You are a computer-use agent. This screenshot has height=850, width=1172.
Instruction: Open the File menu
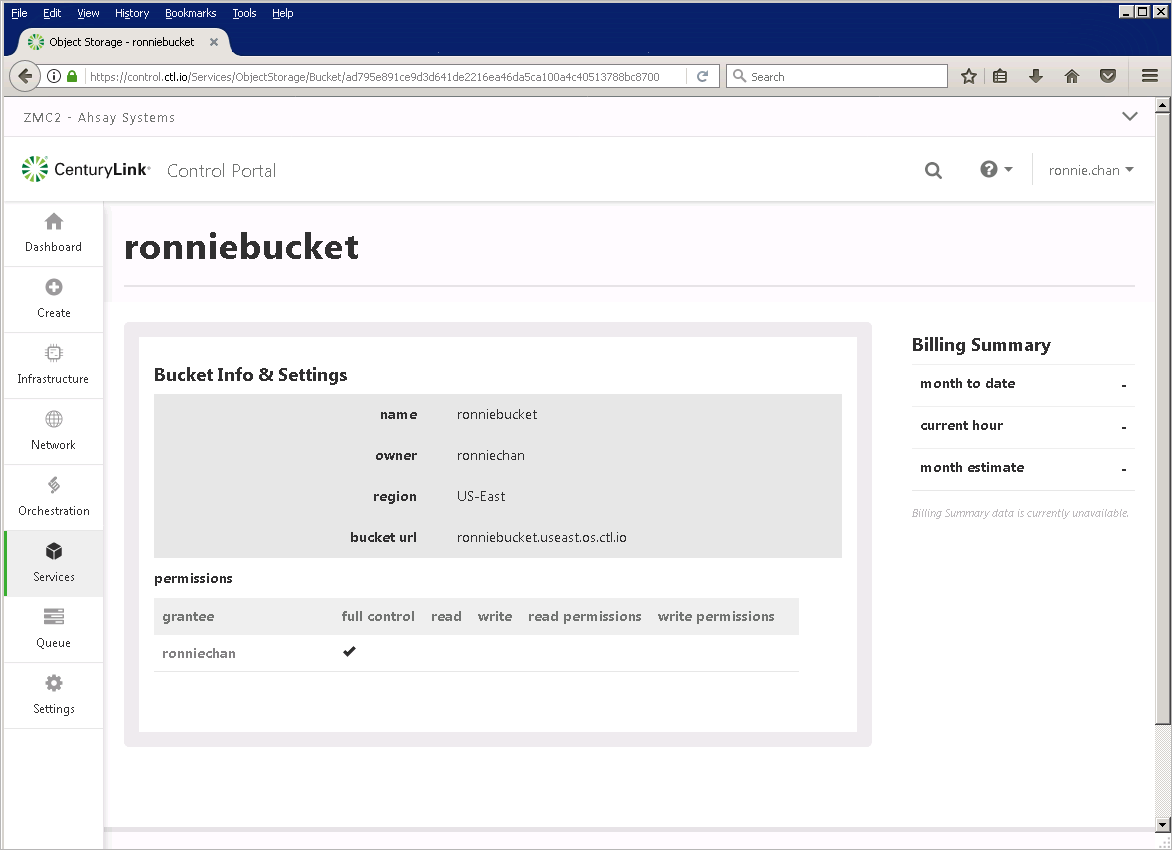(19, 13)
